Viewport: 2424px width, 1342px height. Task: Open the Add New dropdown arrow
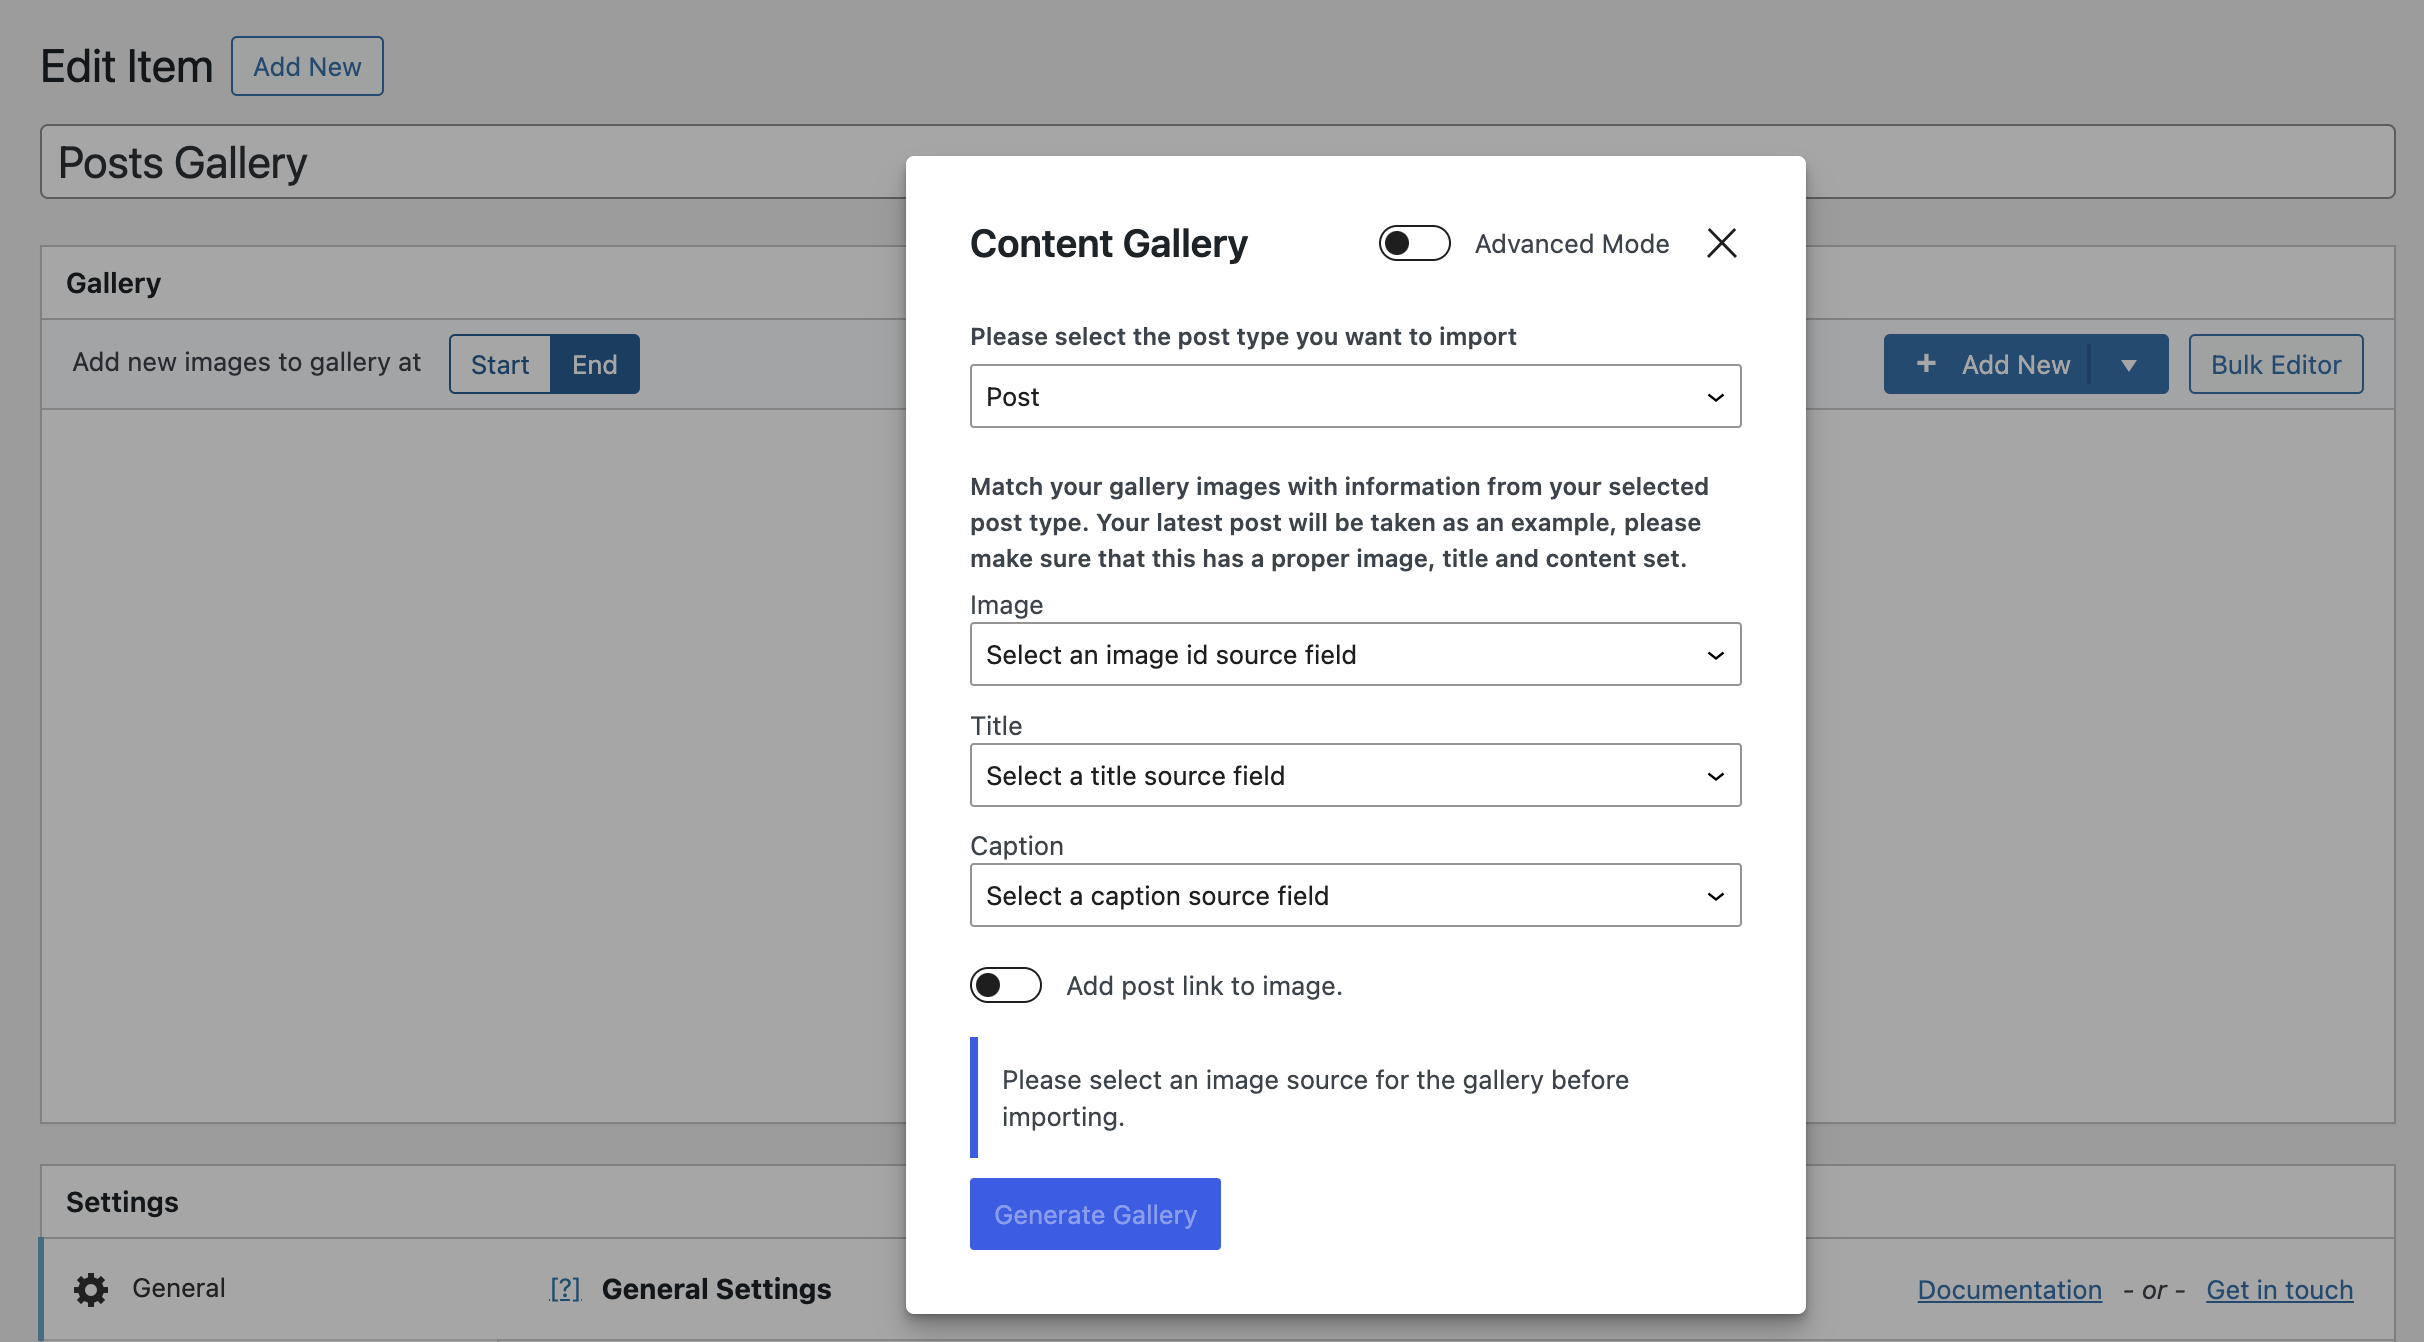[2129, 365]
